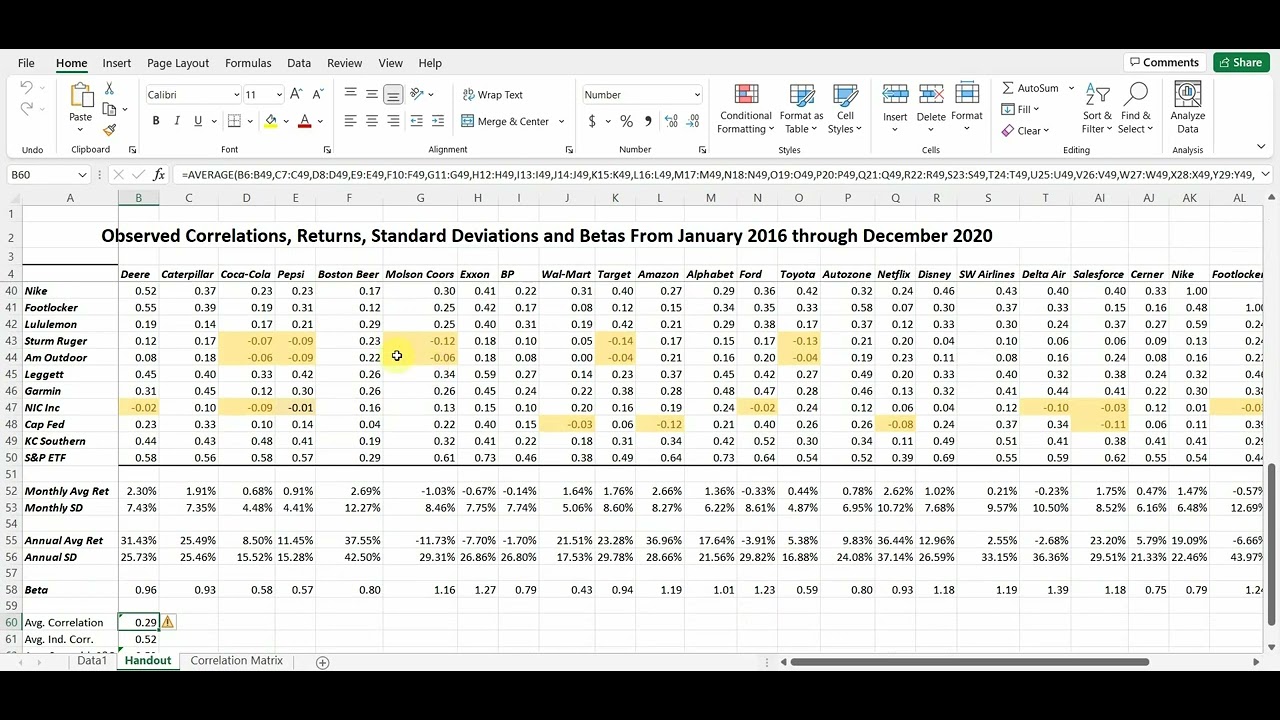Activate the Format Painter brush
This screenshot has width=1280, height=720.
click(109, 129)
